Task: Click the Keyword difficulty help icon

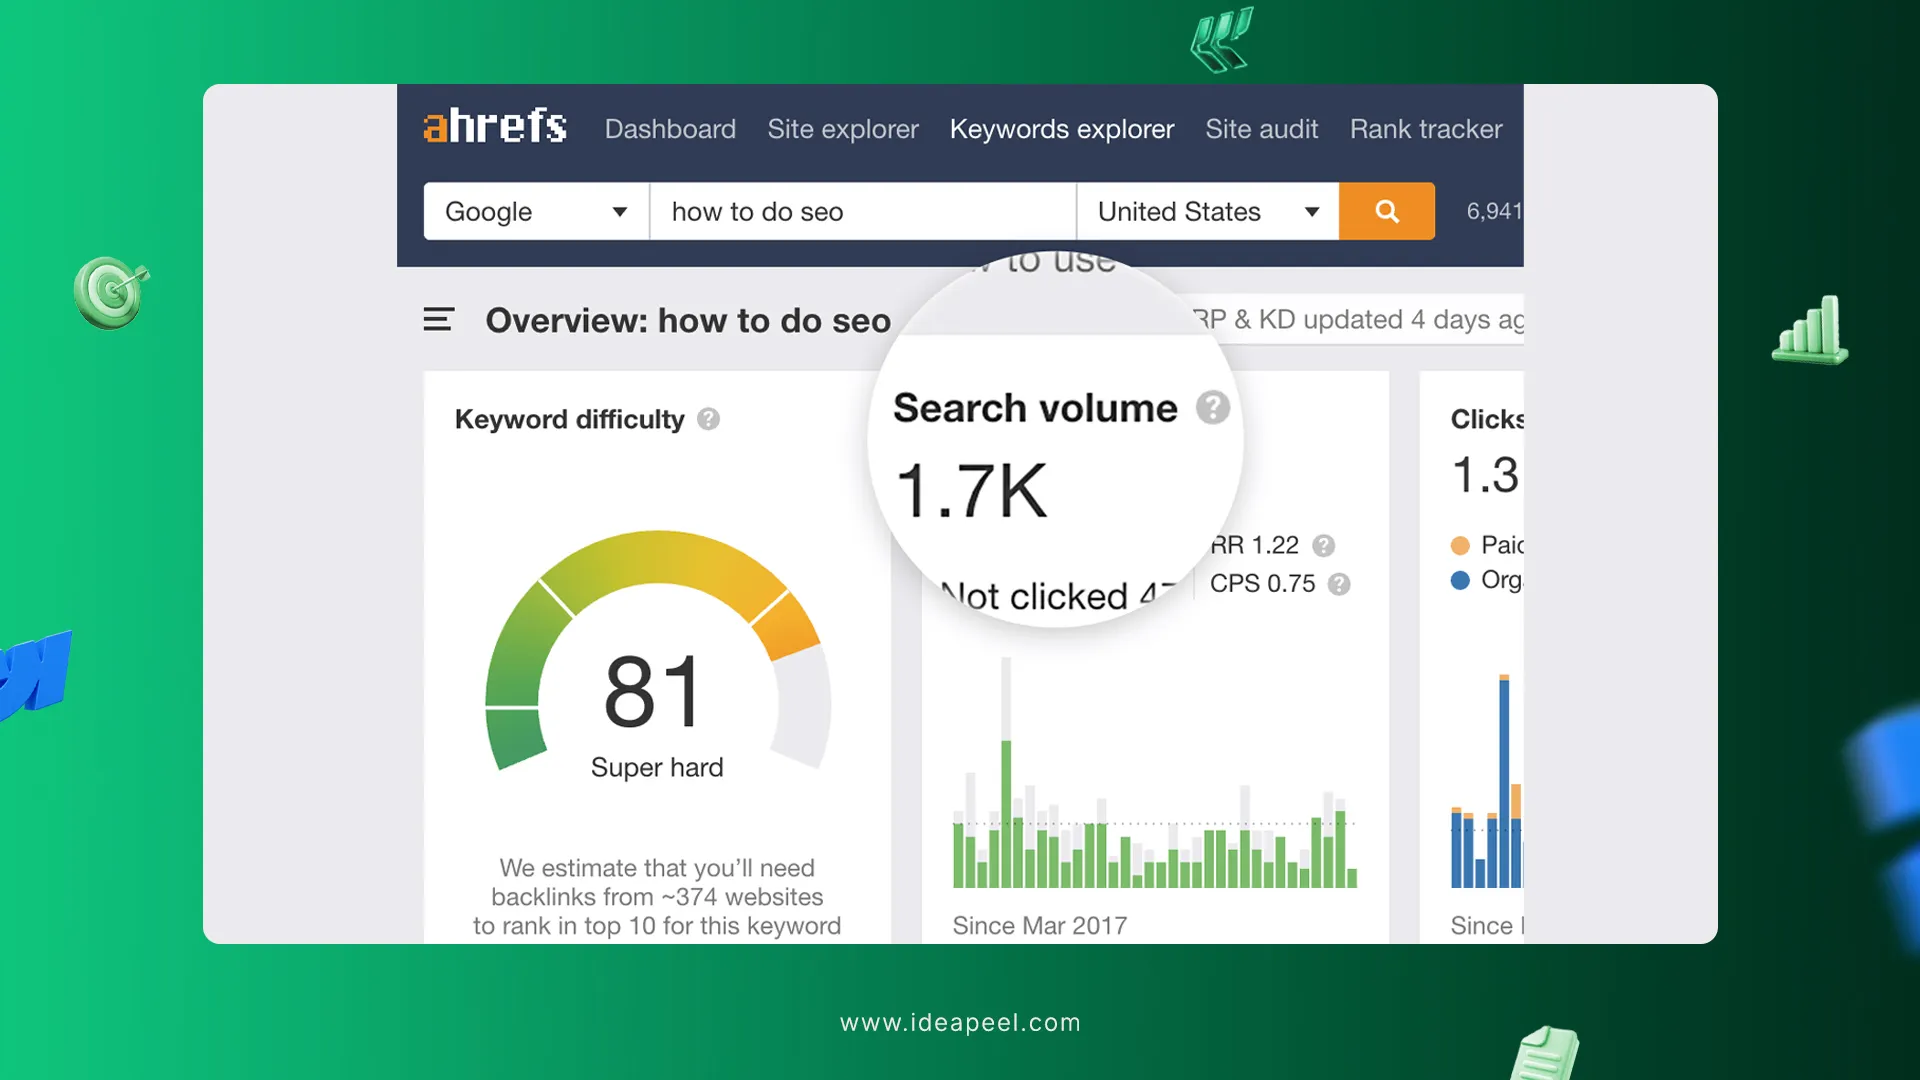Action: coord(708,419)
